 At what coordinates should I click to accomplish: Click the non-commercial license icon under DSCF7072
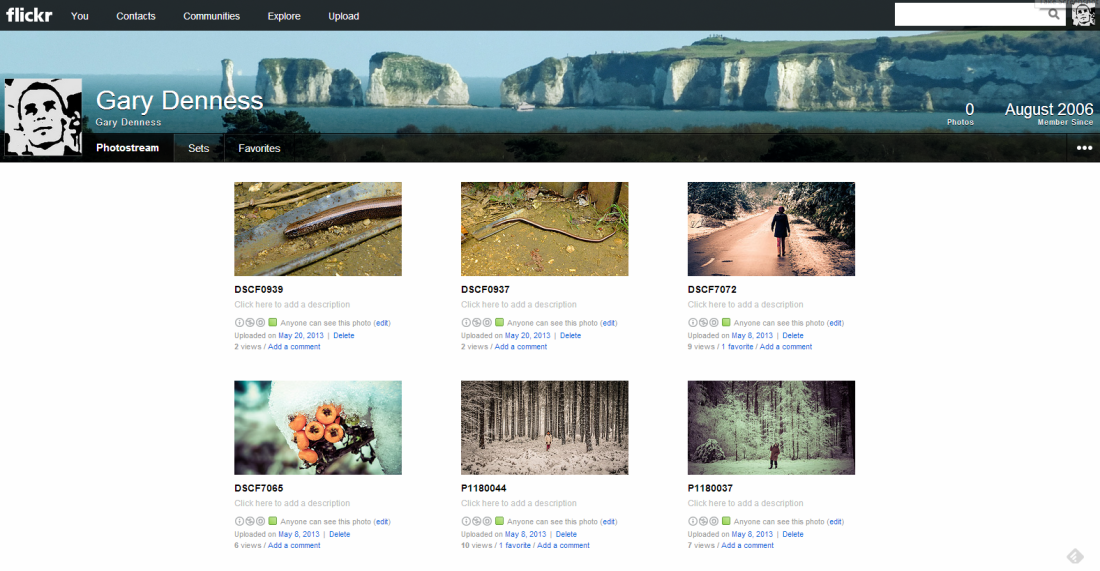point(703,323)
